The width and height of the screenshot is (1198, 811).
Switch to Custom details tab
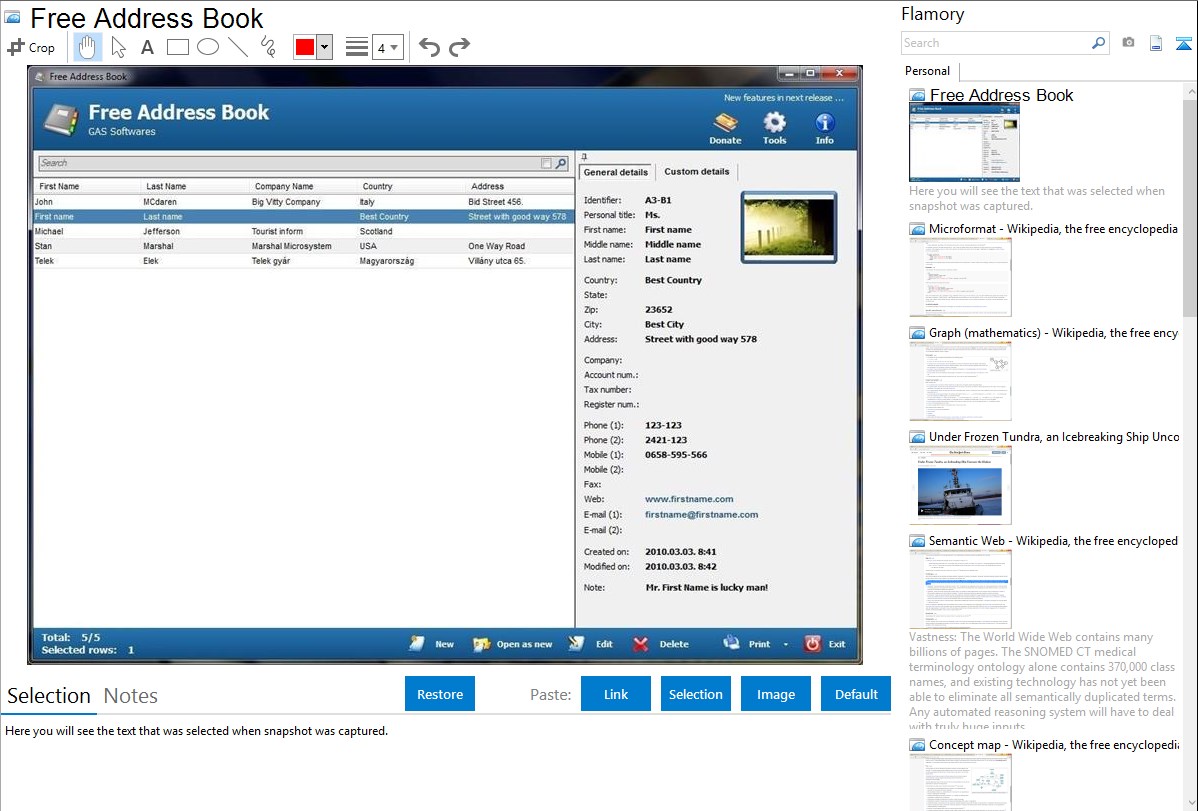click(x=697, y=171)
